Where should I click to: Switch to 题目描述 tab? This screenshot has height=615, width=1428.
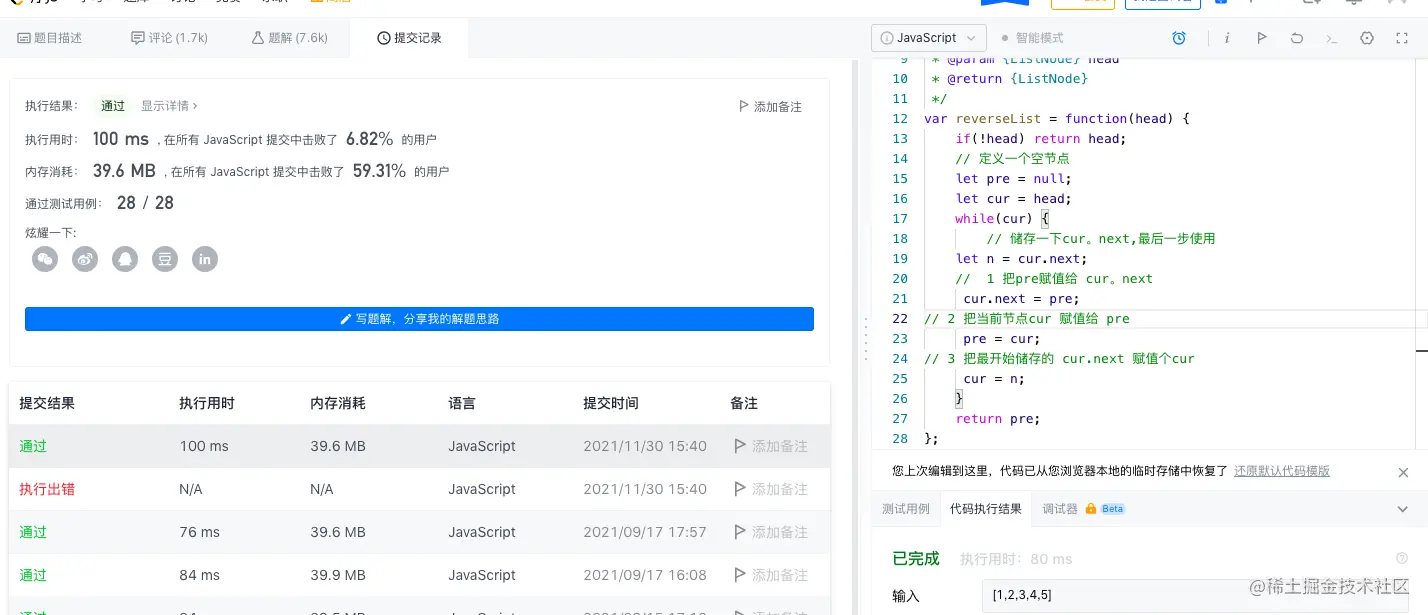[50, 38]
